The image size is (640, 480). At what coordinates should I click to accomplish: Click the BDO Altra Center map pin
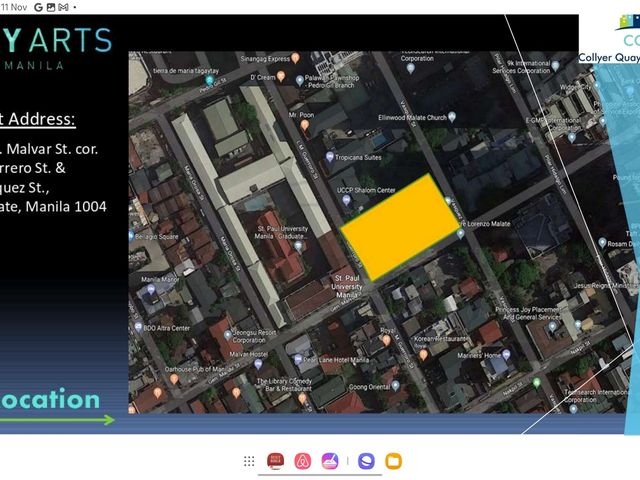point(138,327)
